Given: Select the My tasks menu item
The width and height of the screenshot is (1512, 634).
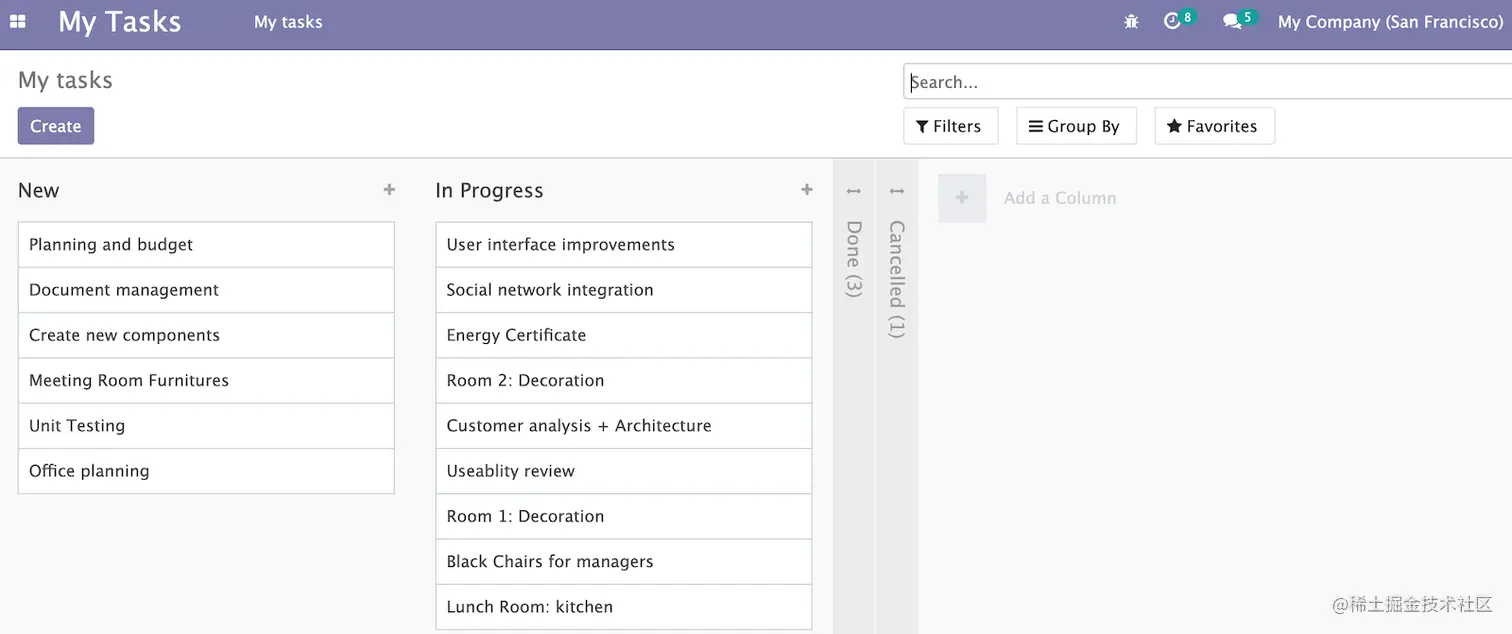Looking at the screenshot, I should tap(288, 22).
